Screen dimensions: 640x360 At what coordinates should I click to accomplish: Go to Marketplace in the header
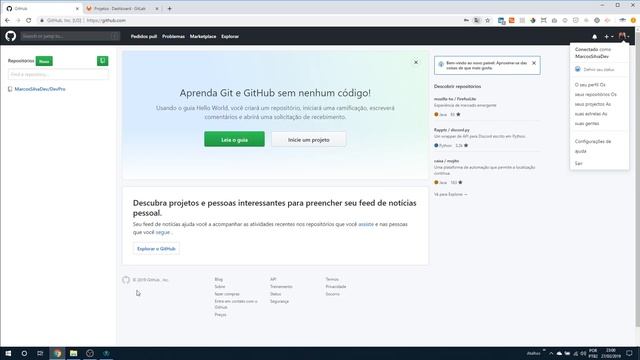[203, 36]
